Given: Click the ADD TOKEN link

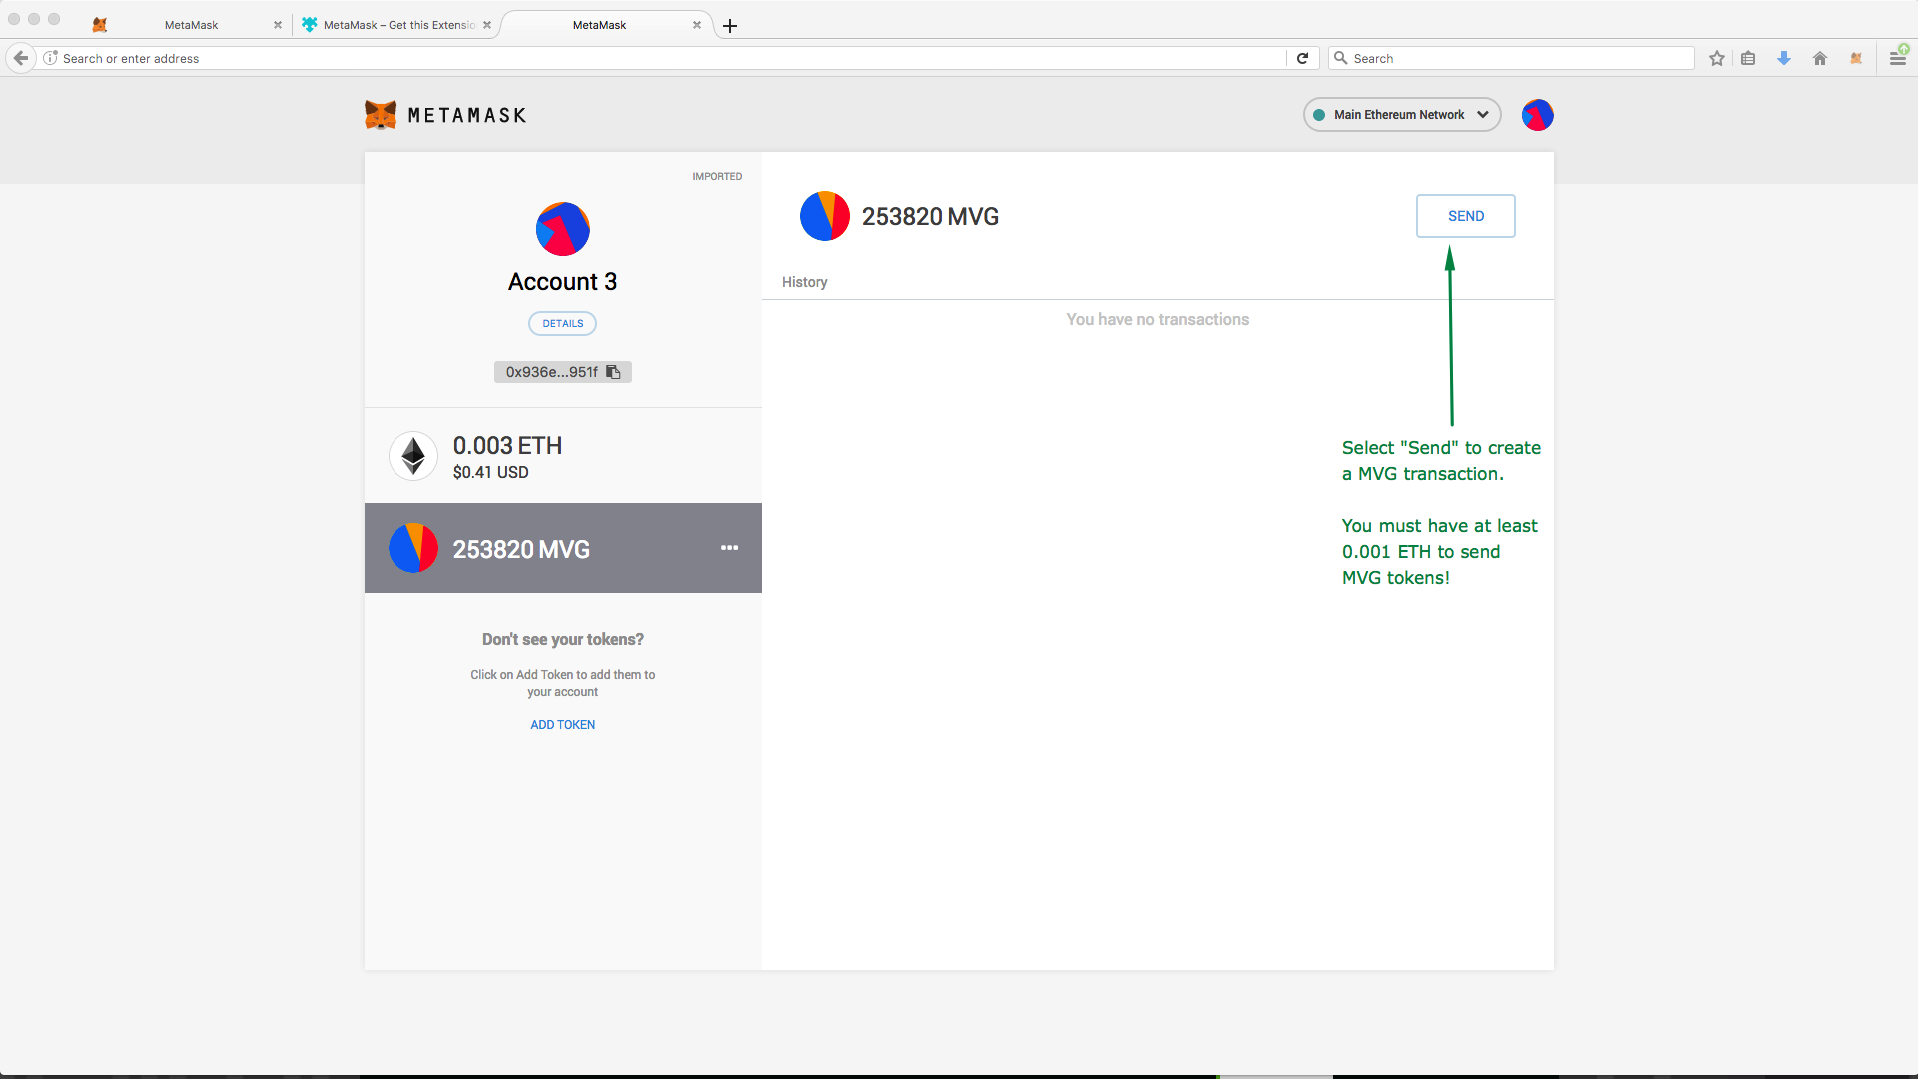Looking at the screenshot, I should tap(563, 725).
